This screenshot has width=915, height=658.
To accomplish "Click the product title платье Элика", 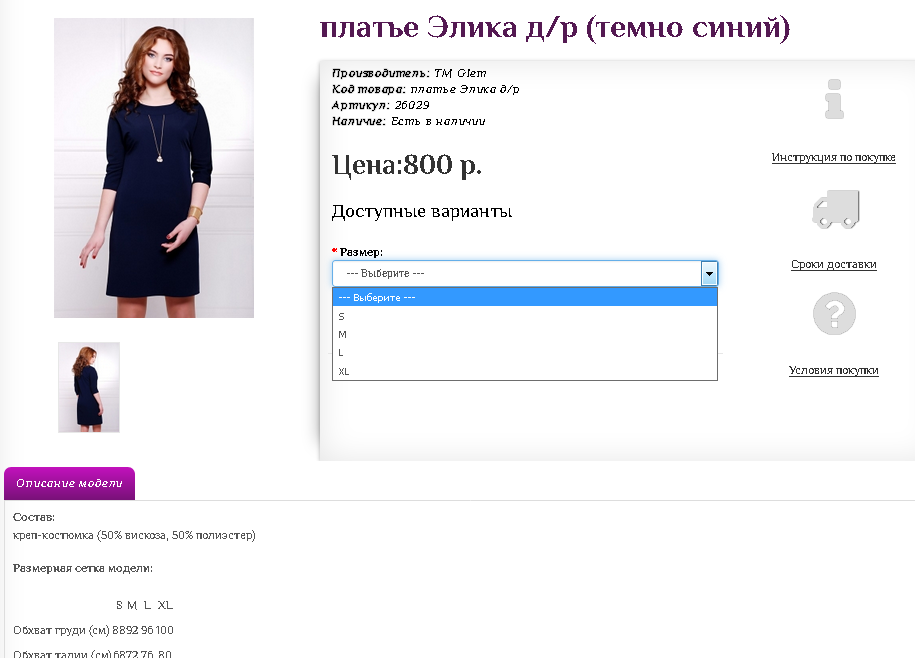I will 555,28.
